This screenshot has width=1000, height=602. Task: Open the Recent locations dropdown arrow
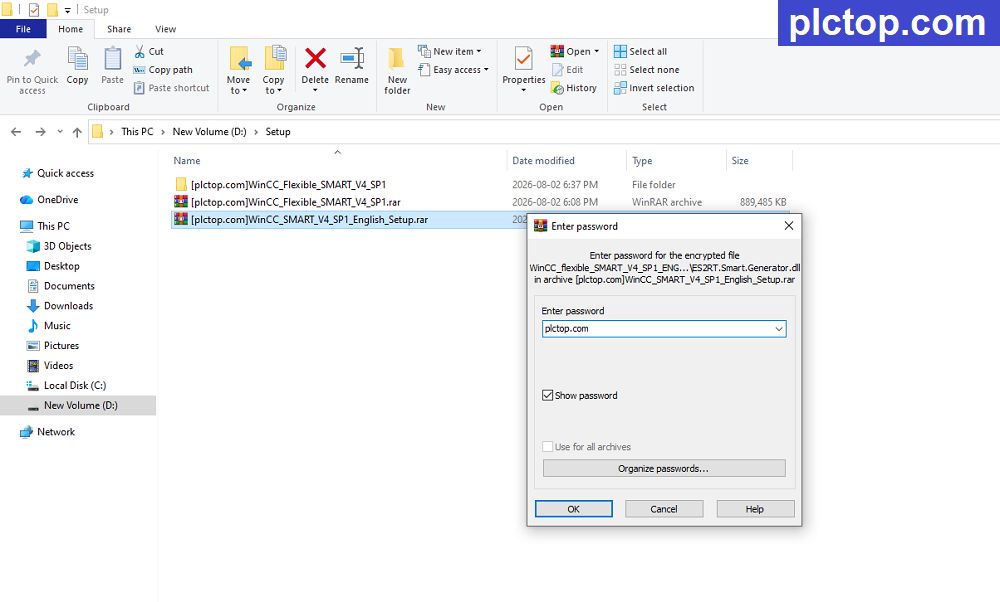[x=60, y=132]
